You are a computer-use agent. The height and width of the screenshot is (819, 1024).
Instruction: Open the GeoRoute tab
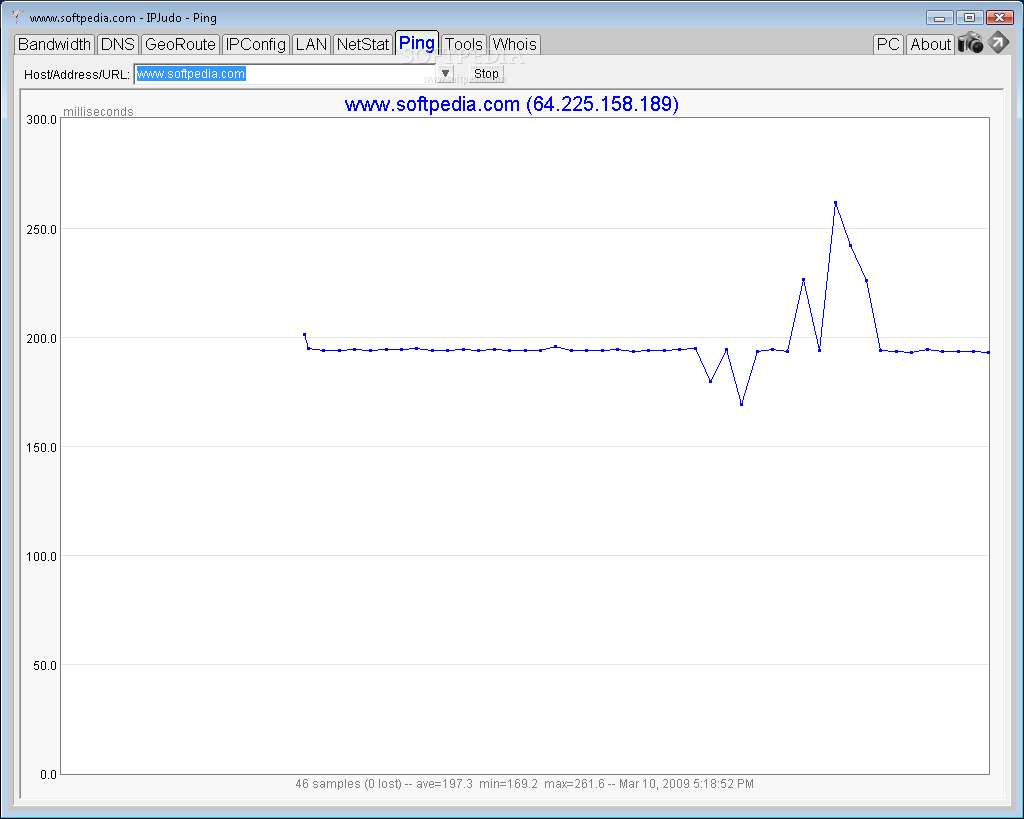(x=180, y=44)
